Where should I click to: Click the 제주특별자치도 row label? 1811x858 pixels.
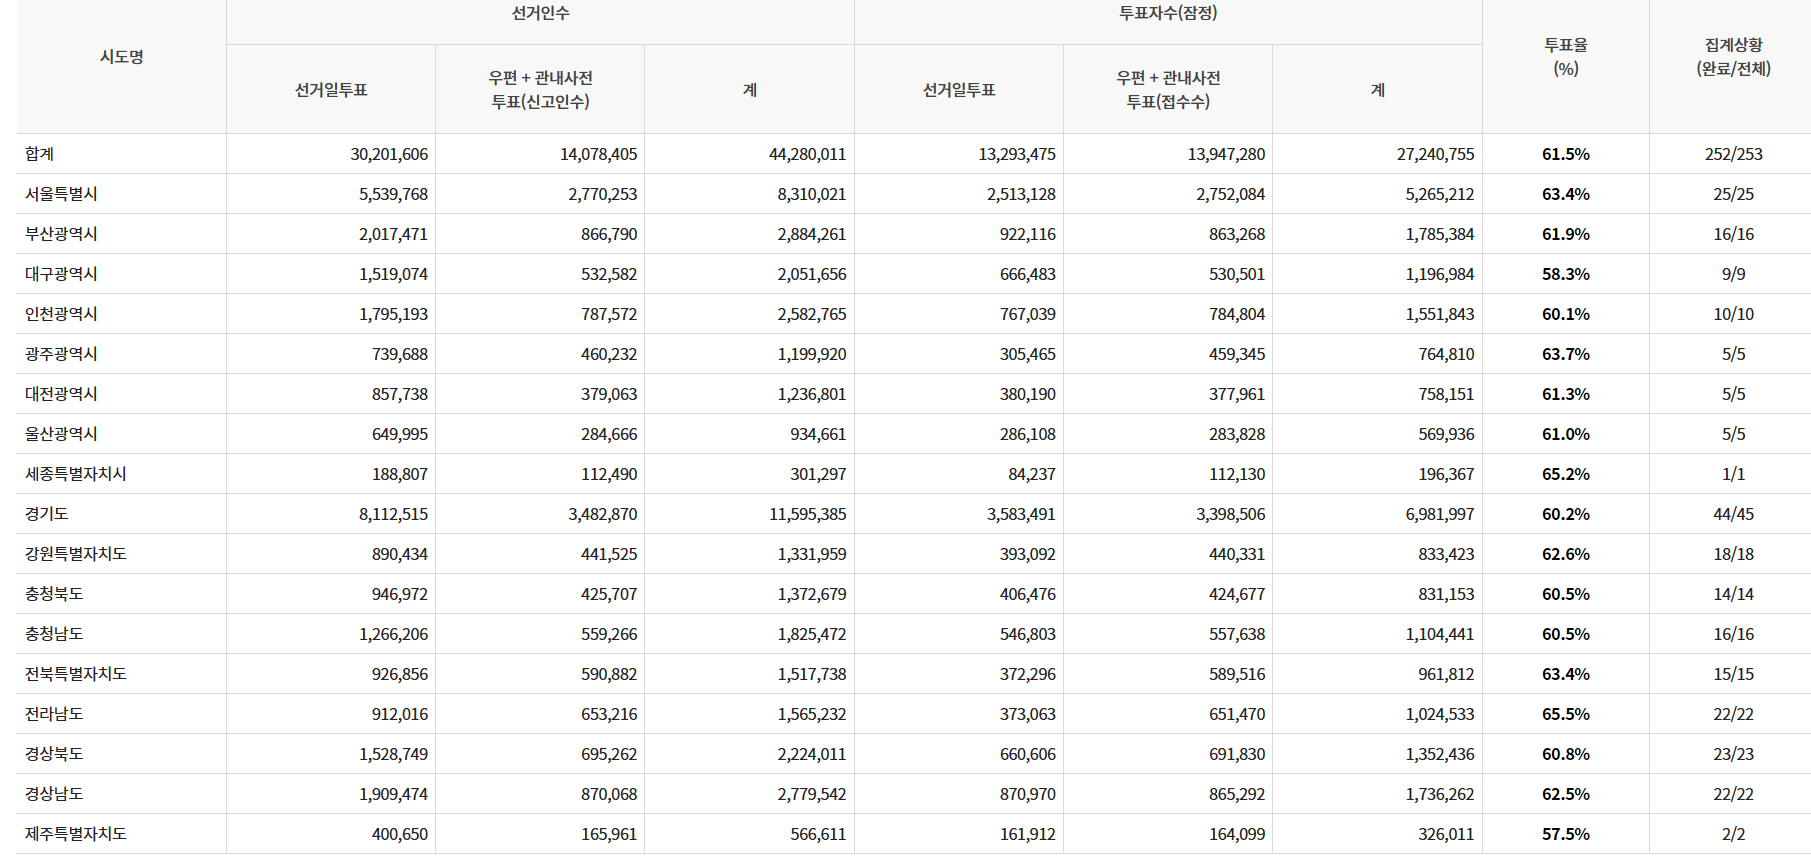pyautogui.click(x=76, y=834)
